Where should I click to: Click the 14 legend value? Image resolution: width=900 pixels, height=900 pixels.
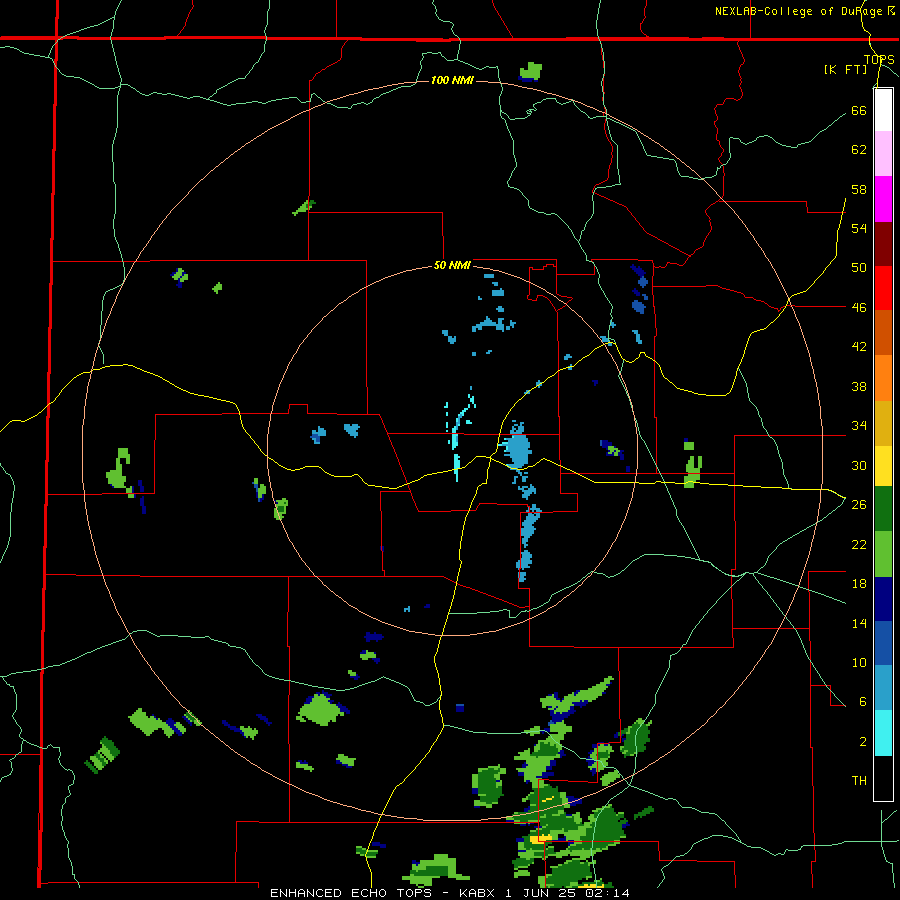[859, 623]
